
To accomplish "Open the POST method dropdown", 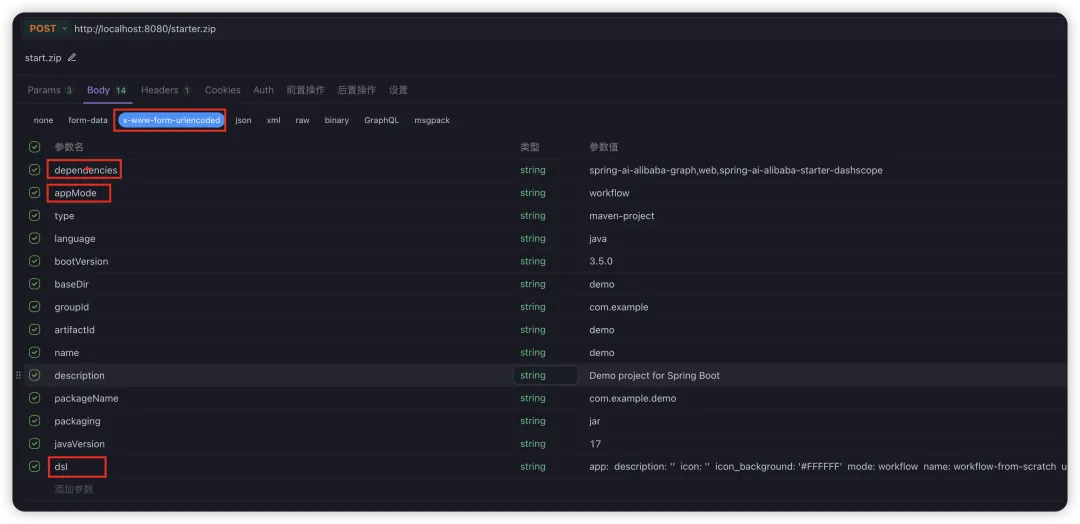I will click(48, 29).
